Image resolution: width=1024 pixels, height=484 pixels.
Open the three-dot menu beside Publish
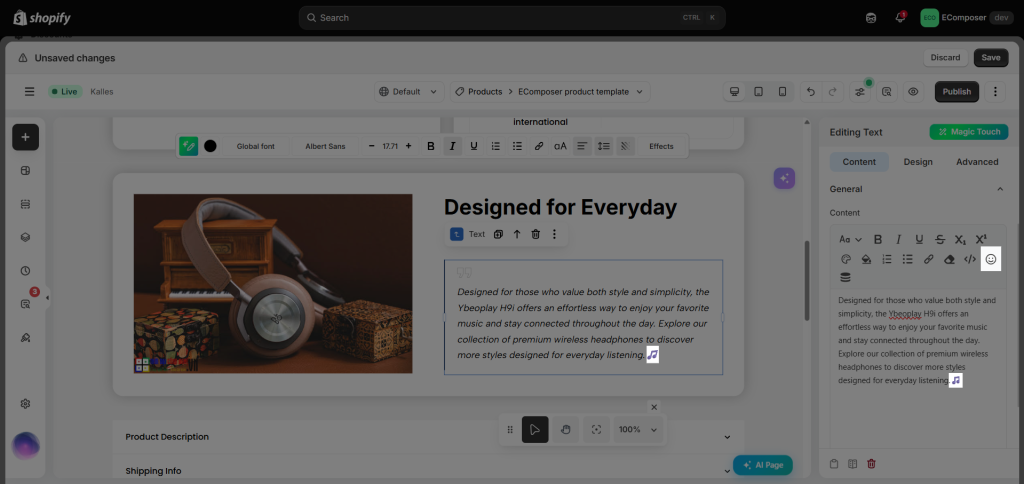pyautogui.click(x=995, y=91)
